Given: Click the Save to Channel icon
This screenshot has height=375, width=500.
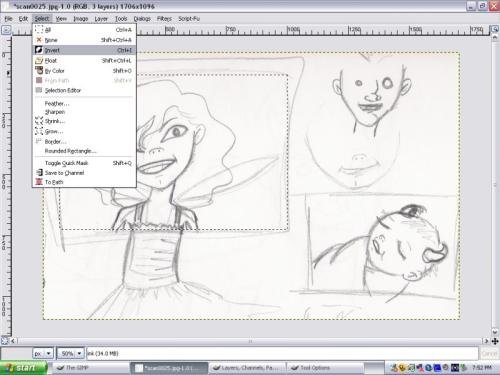Looking at the screenshot, I should (x=39, y=172).
